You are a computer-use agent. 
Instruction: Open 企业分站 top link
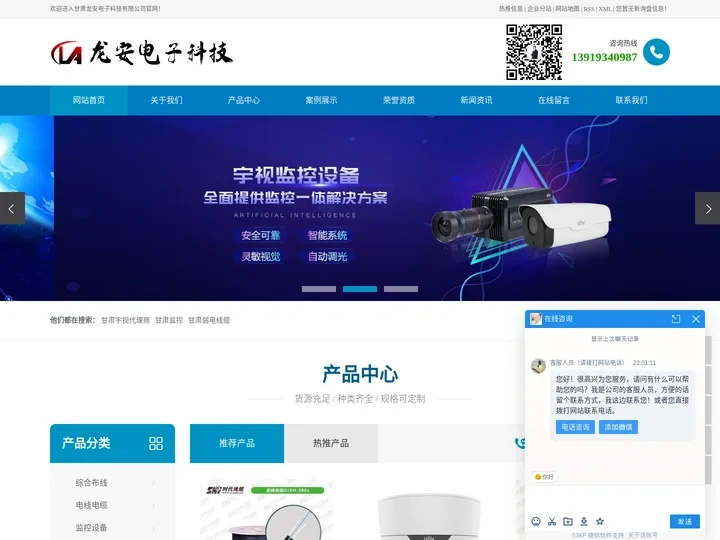pos(539,9)
